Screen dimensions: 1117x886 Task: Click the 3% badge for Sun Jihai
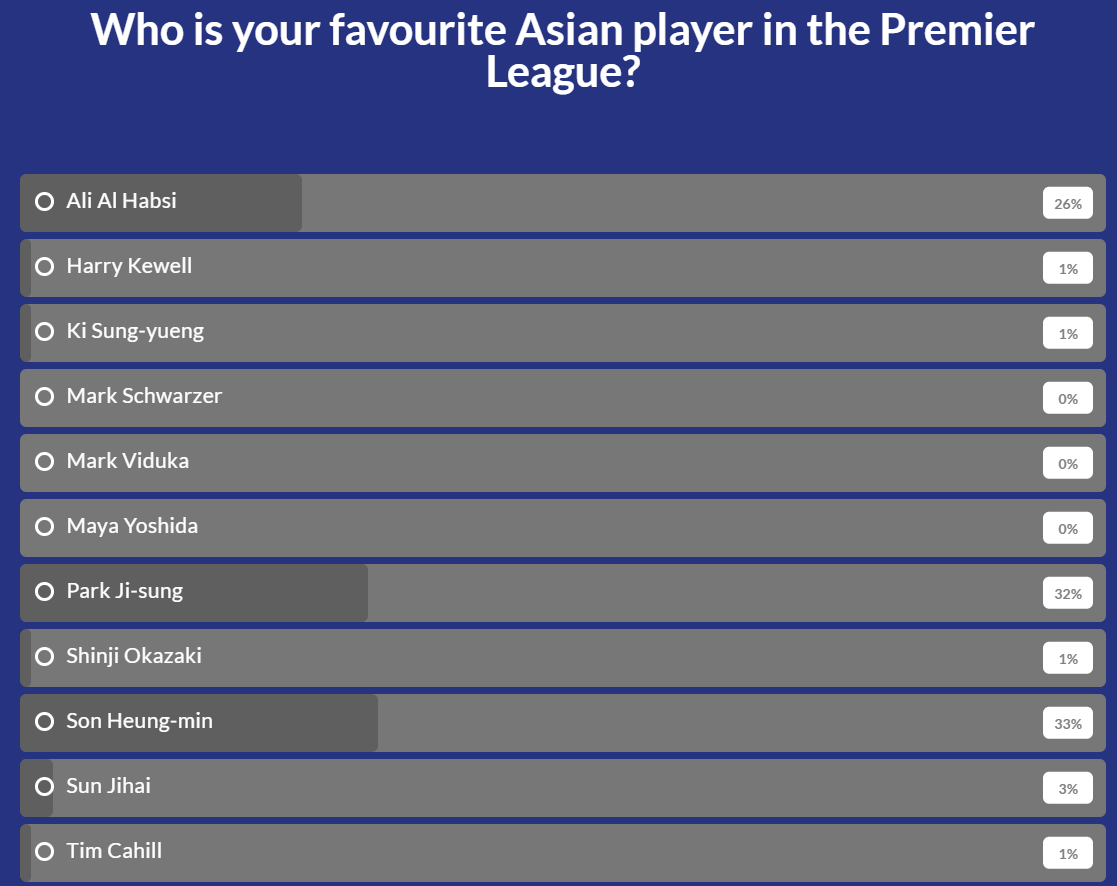click(1067, 788)
